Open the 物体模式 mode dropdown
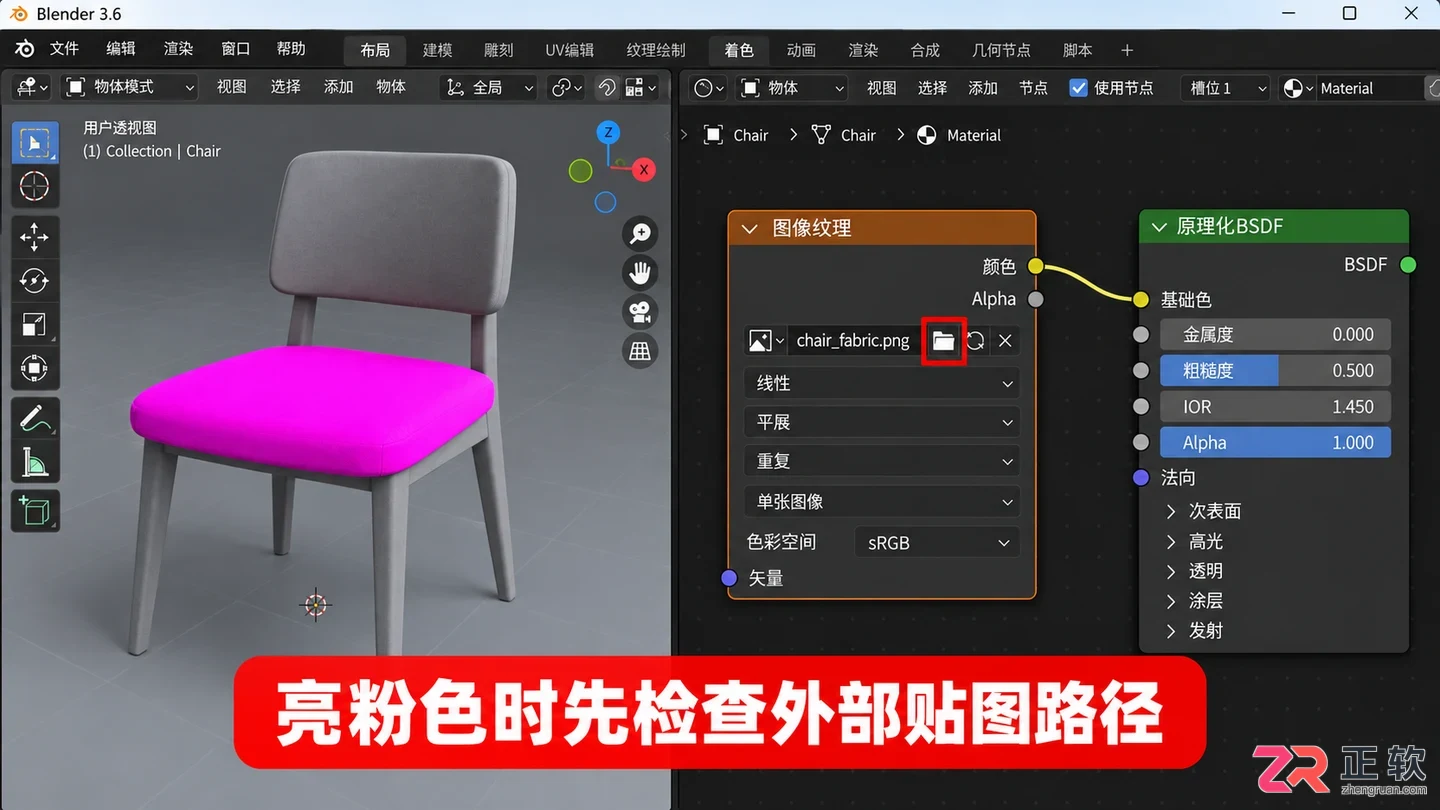Screen dimensions: 1440x810 [x=130, y=87]
